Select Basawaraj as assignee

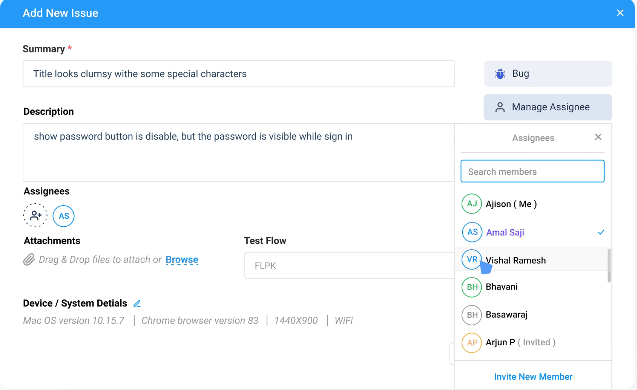532,315
